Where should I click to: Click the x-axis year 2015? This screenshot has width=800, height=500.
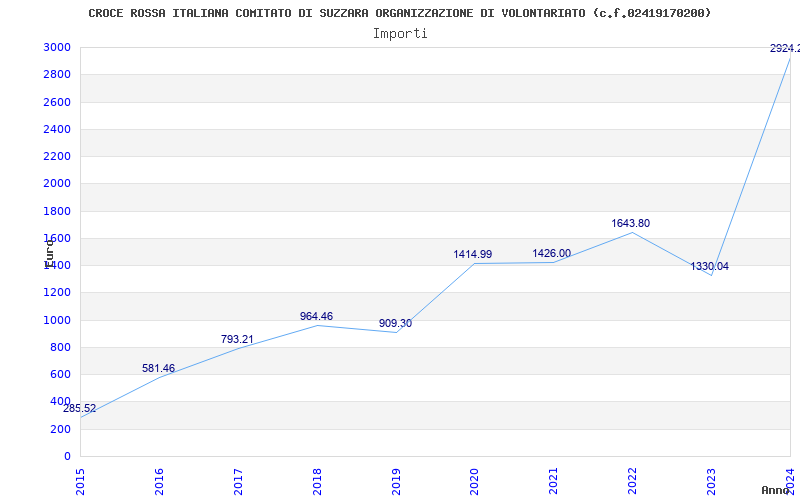pos(80,482)
